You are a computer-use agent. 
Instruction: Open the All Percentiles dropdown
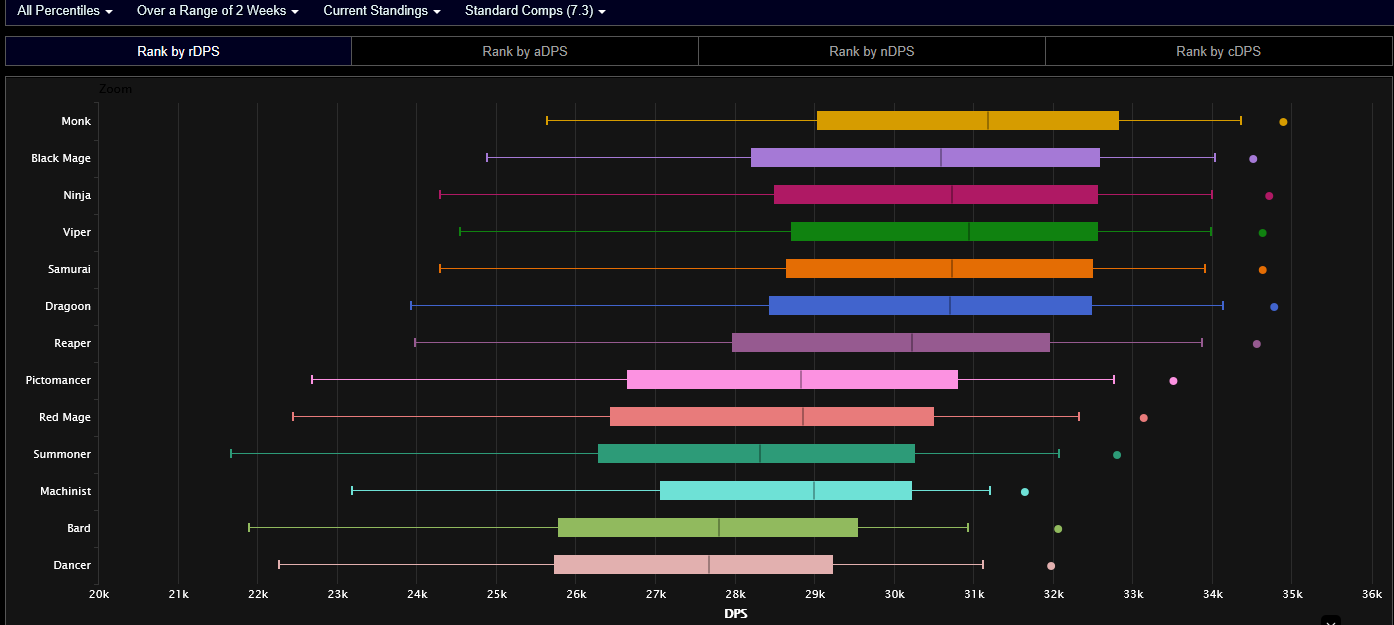65,11
